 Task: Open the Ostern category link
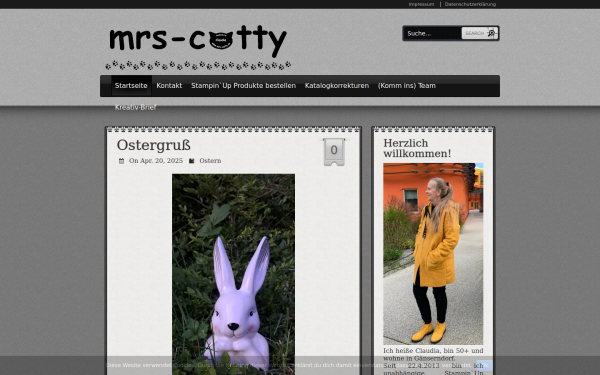[x=210, y=161]
